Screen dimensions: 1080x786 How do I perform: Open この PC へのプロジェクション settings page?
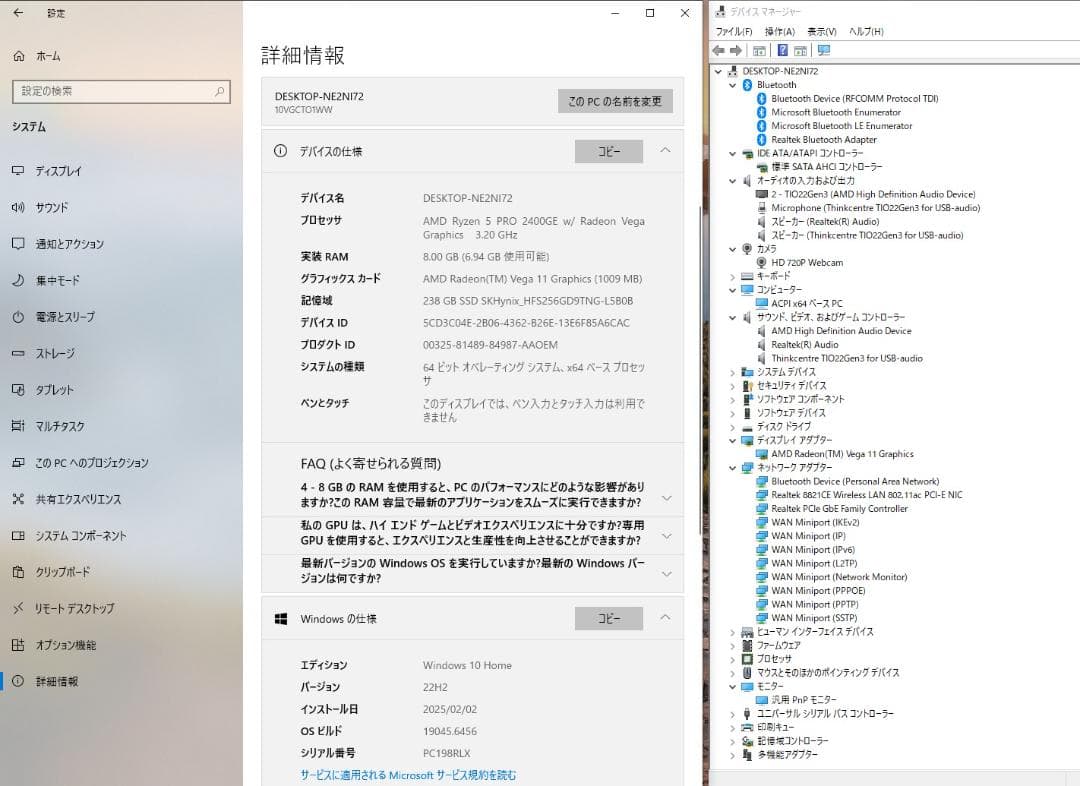click(121, 462)
